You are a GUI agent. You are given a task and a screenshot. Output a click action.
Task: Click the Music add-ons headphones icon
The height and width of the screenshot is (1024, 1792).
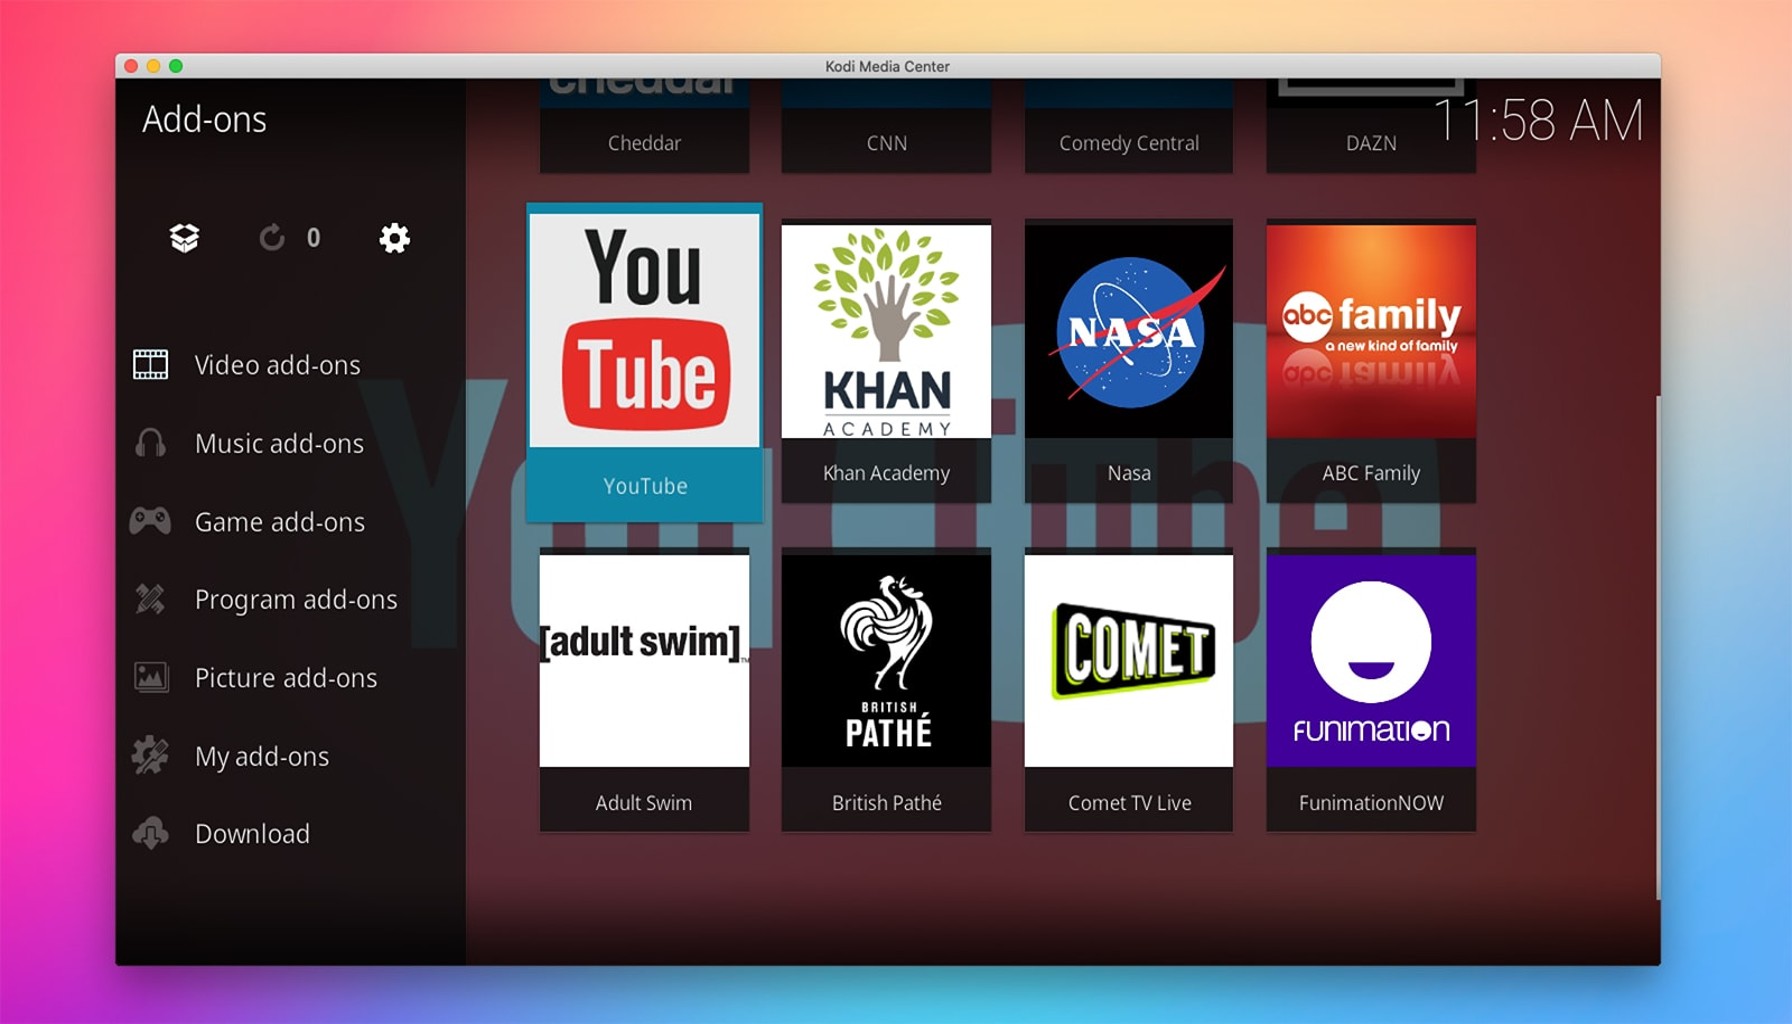(151, 443)
